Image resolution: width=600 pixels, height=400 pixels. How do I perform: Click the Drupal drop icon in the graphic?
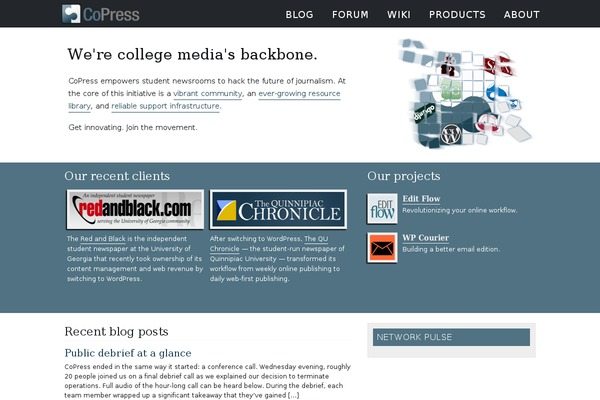[496, 92]
